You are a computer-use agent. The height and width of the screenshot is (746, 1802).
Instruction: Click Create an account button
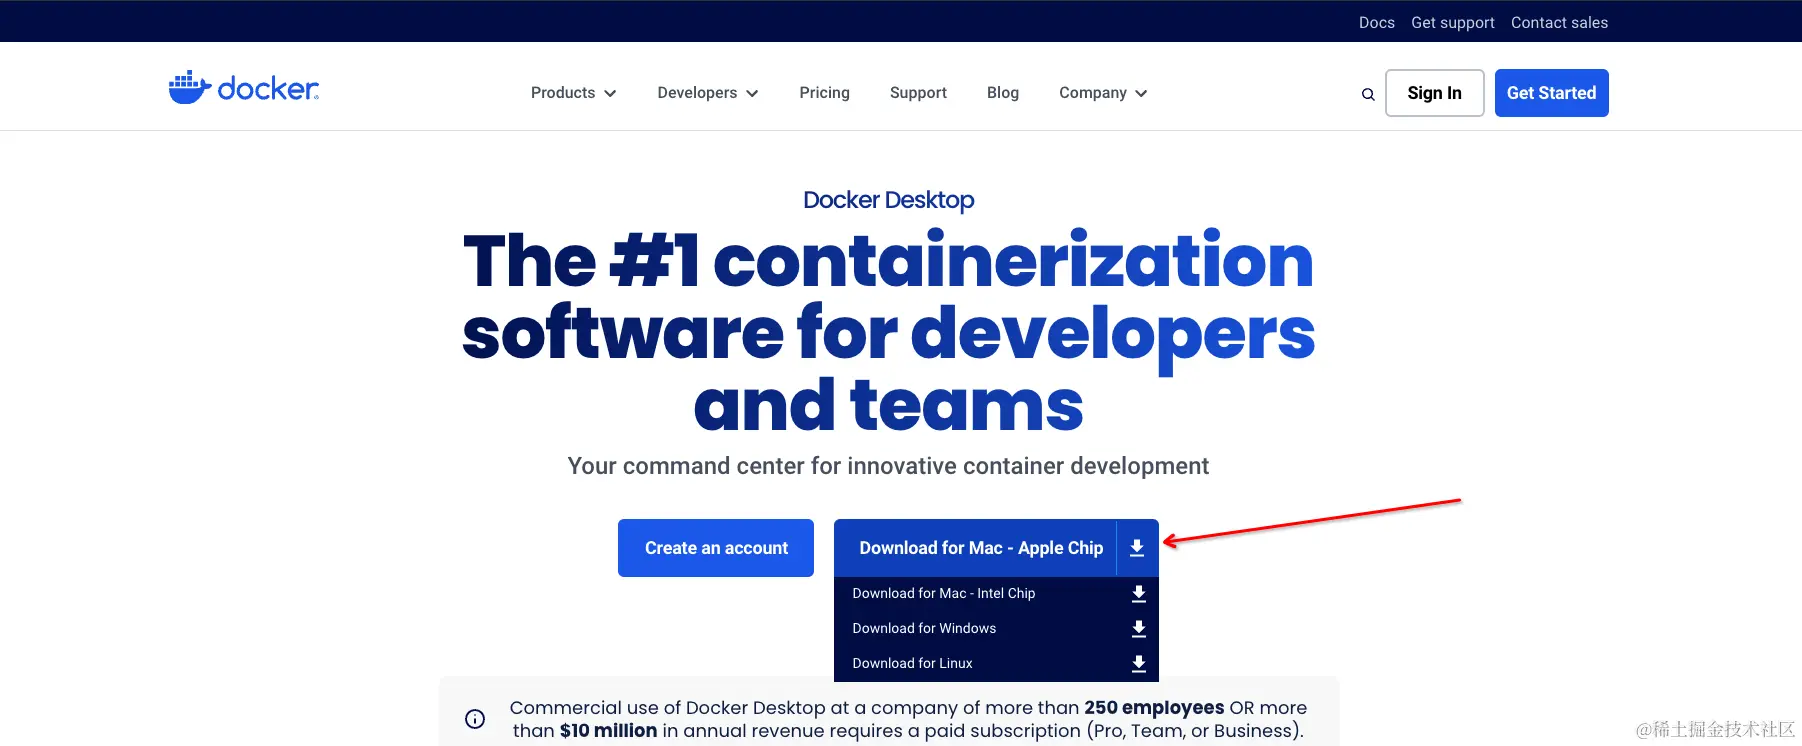716,548
